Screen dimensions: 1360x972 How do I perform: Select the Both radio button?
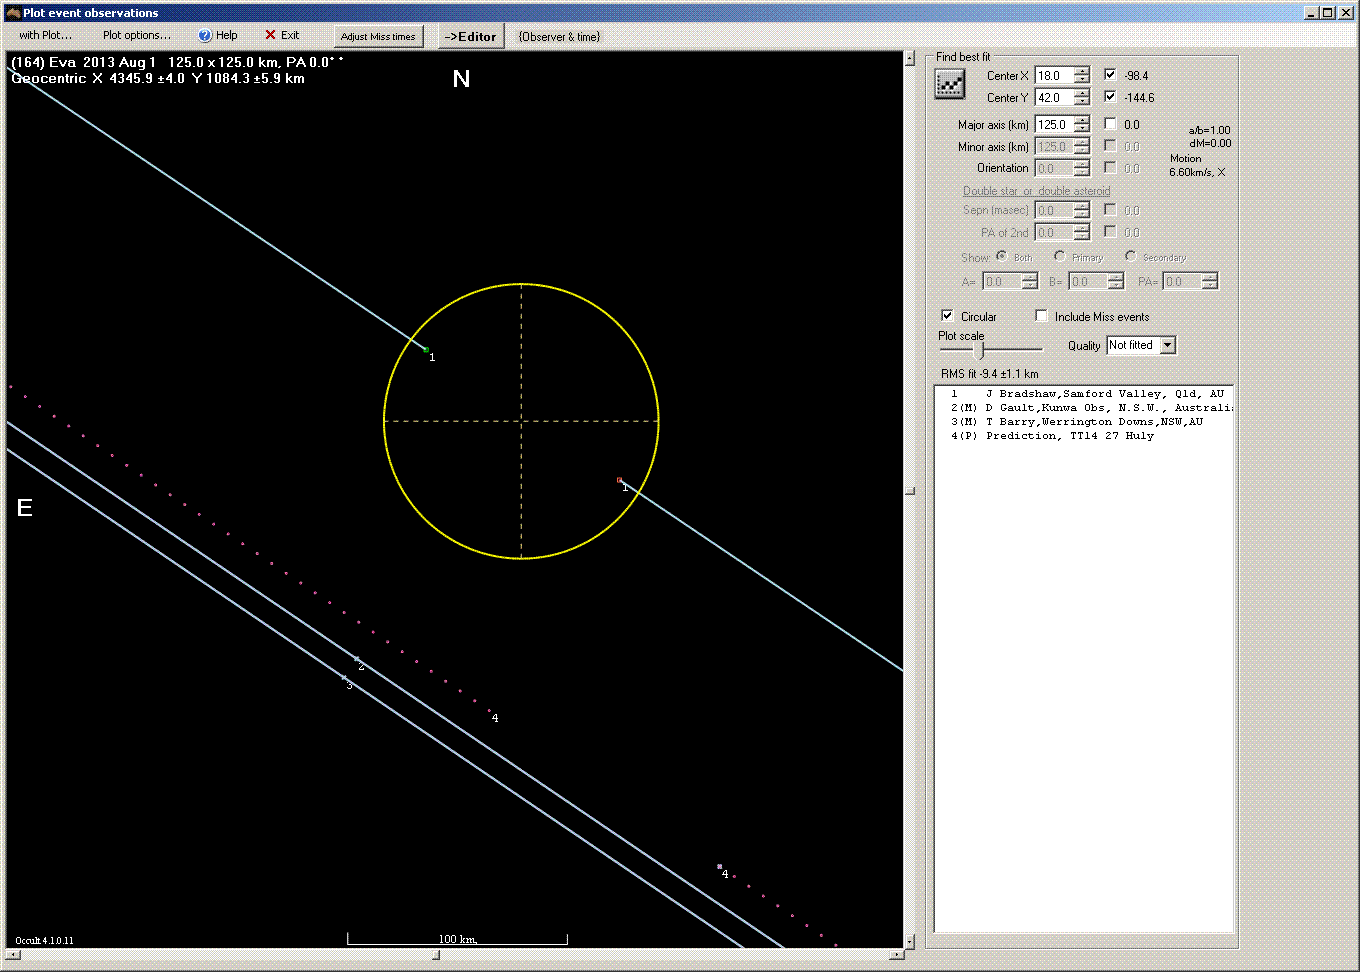click(1001, 256)
